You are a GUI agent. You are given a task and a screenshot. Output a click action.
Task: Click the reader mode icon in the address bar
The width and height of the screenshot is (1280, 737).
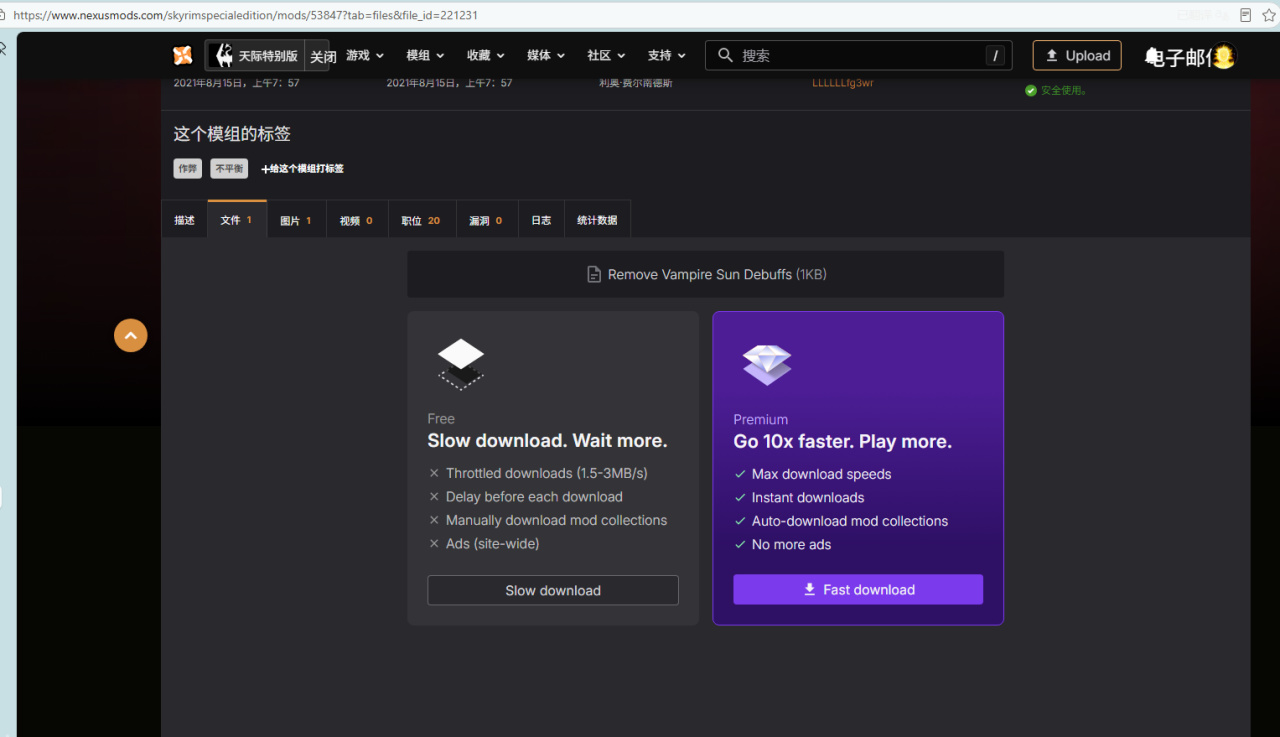pyautogui.click(x=1245, y=15)
